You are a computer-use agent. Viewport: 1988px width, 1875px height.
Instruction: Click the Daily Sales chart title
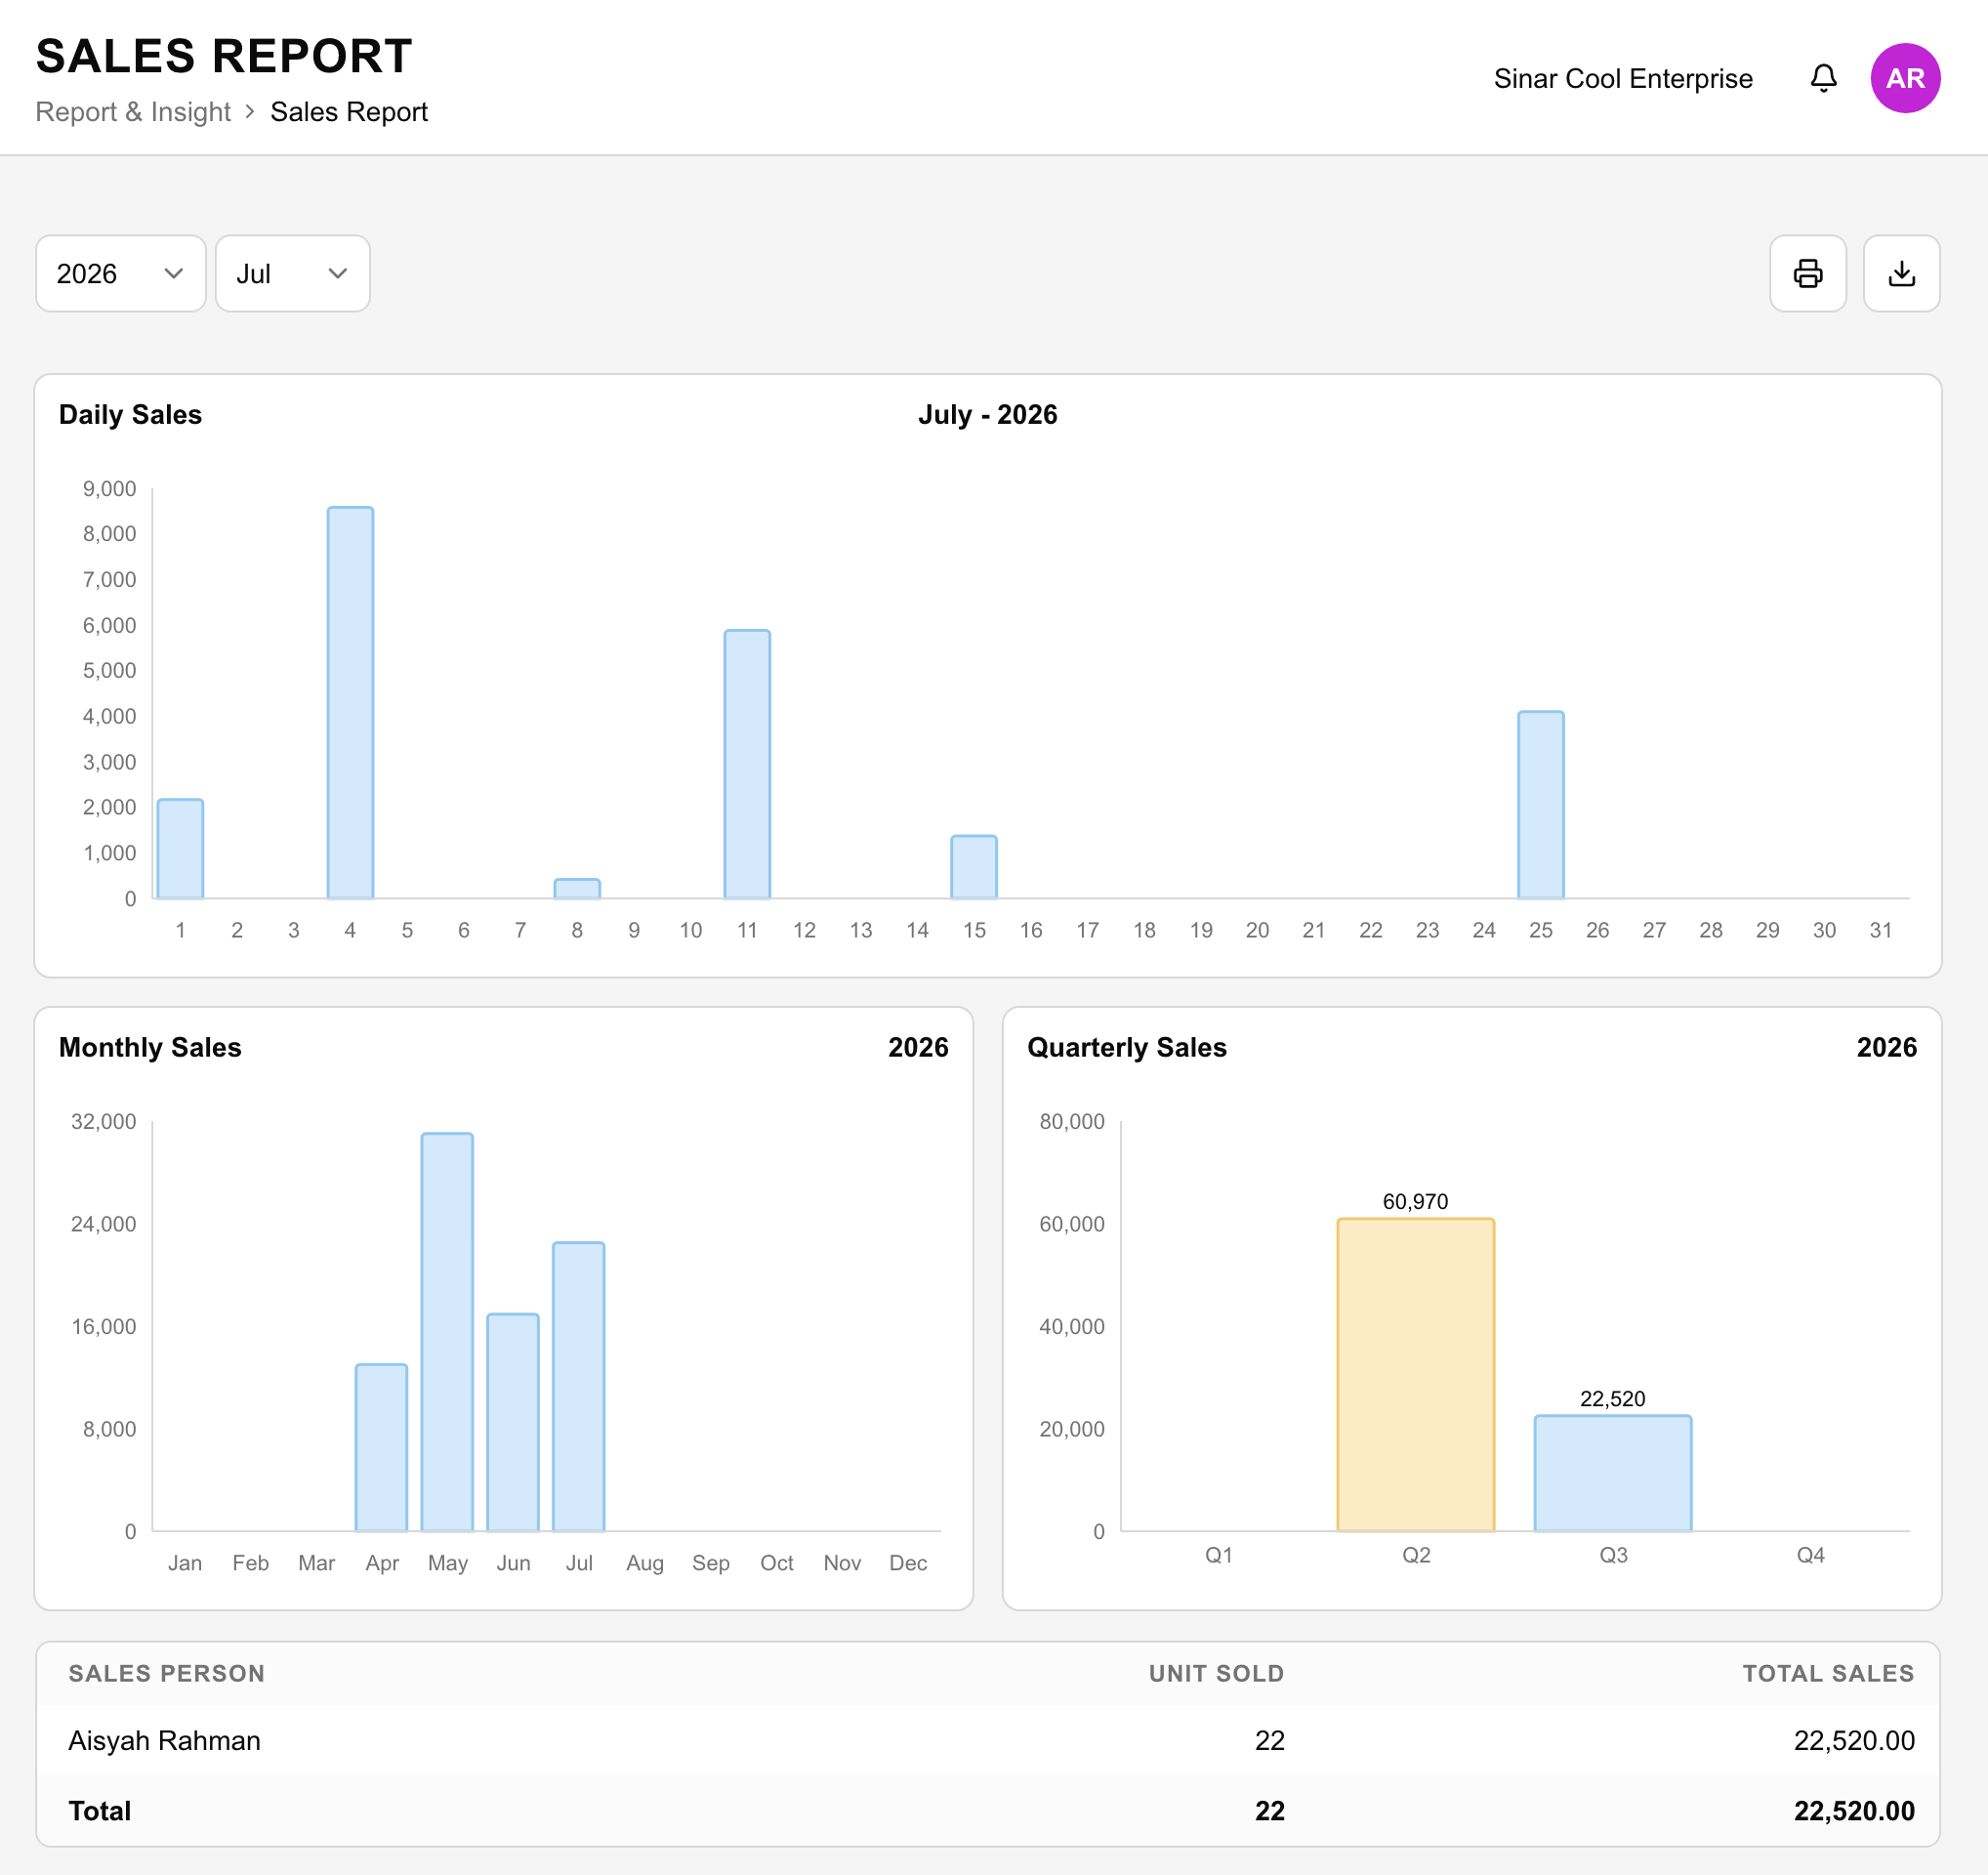tap(130, 414)
